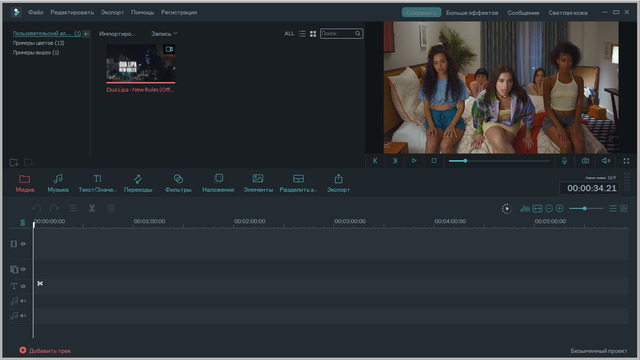Open the Медиа tab

click(x=24, y=183)
